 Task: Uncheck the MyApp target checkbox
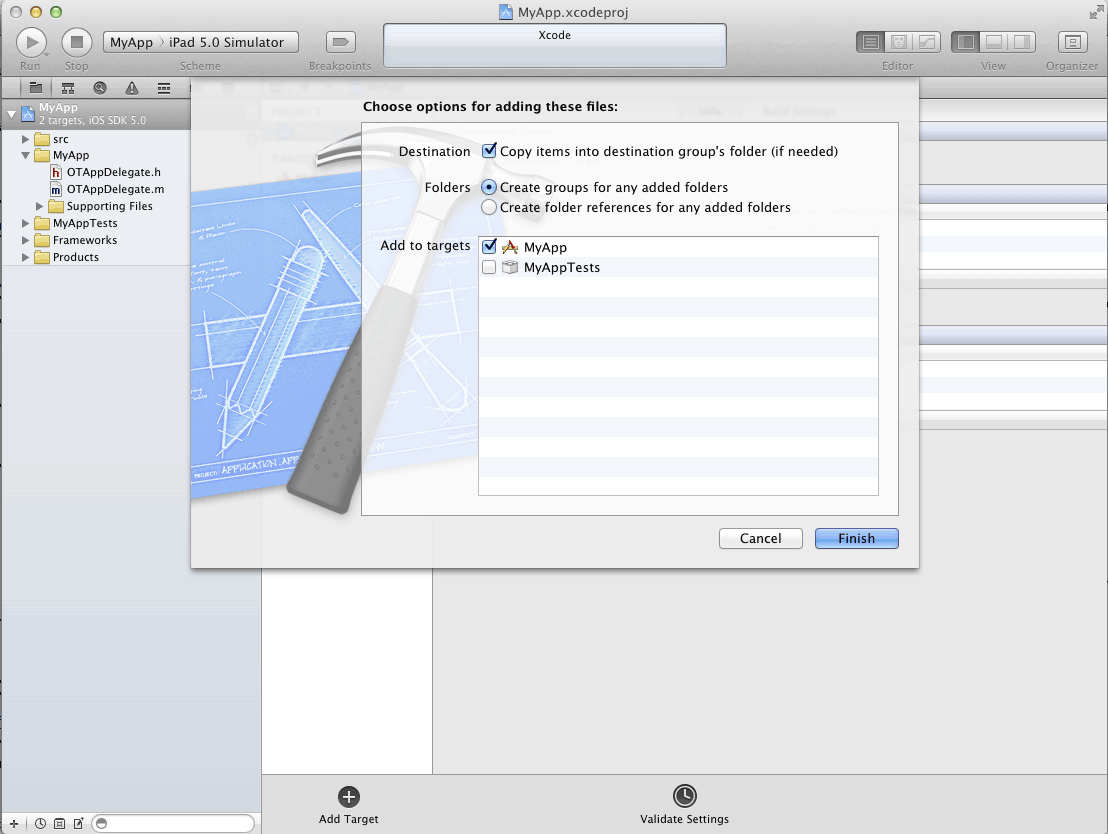(x=489, y=246)
